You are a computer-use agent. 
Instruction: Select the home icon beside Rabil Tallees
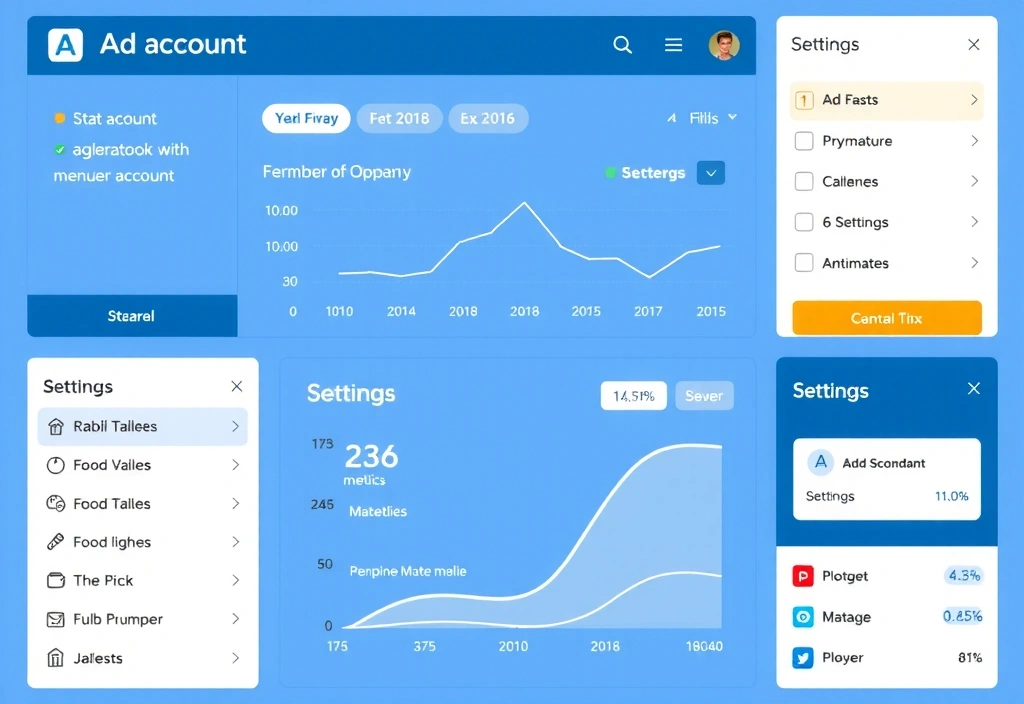pos(57,426)
